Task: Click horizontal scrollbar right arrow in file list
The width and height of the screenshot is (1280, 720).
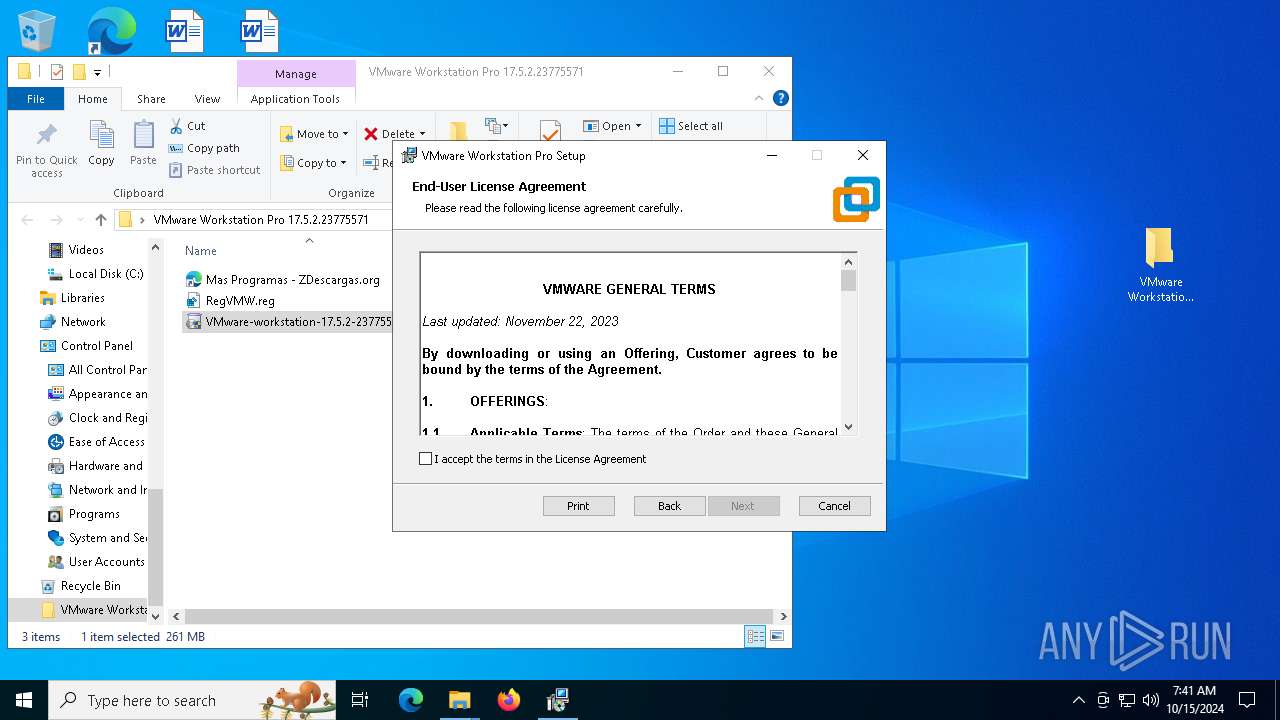Action: coord(783,617)
